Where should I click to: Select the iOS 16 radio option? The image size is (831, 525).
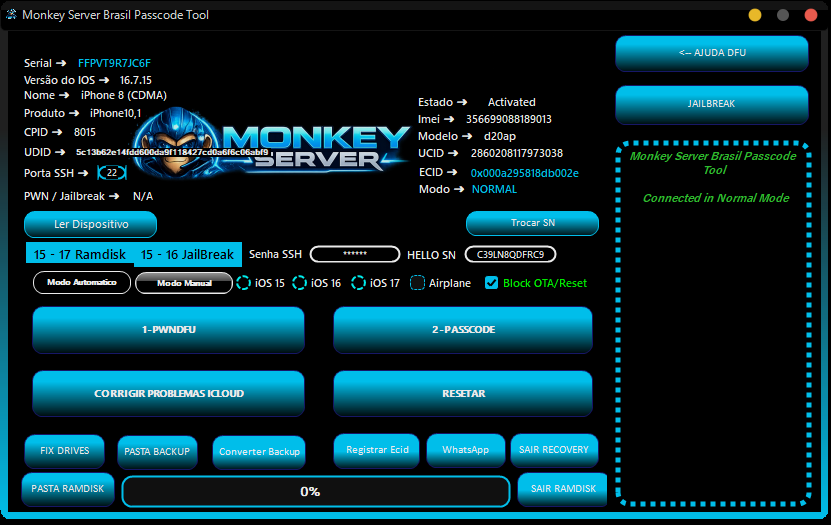tap(300, 283)
